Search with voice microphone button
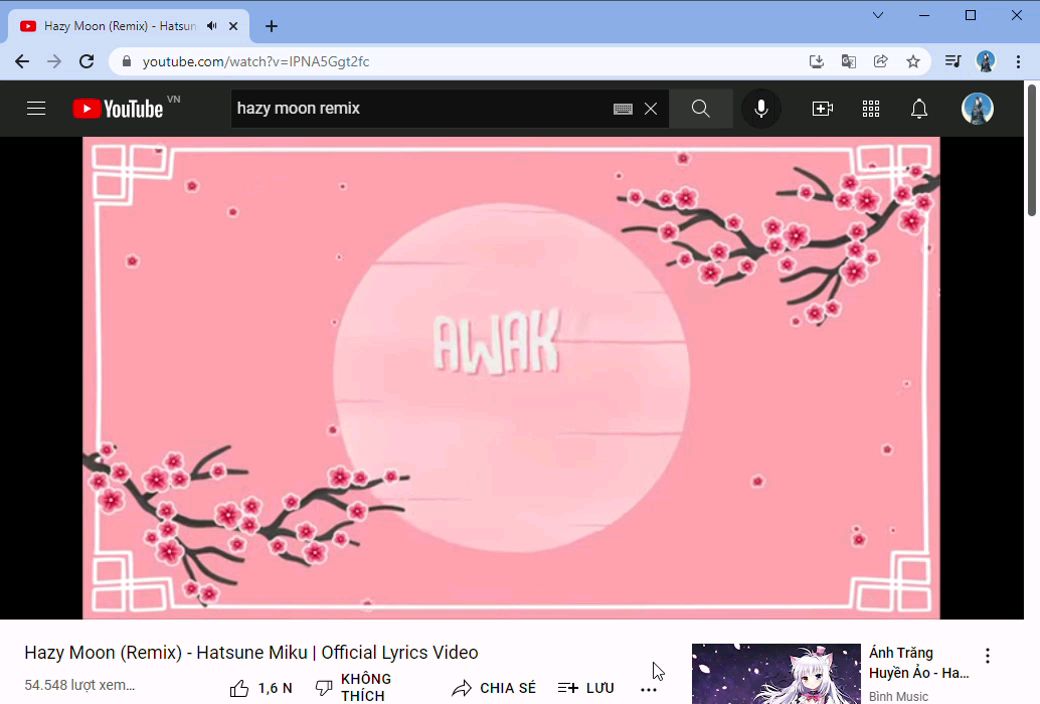 click(x=761, y=109)
